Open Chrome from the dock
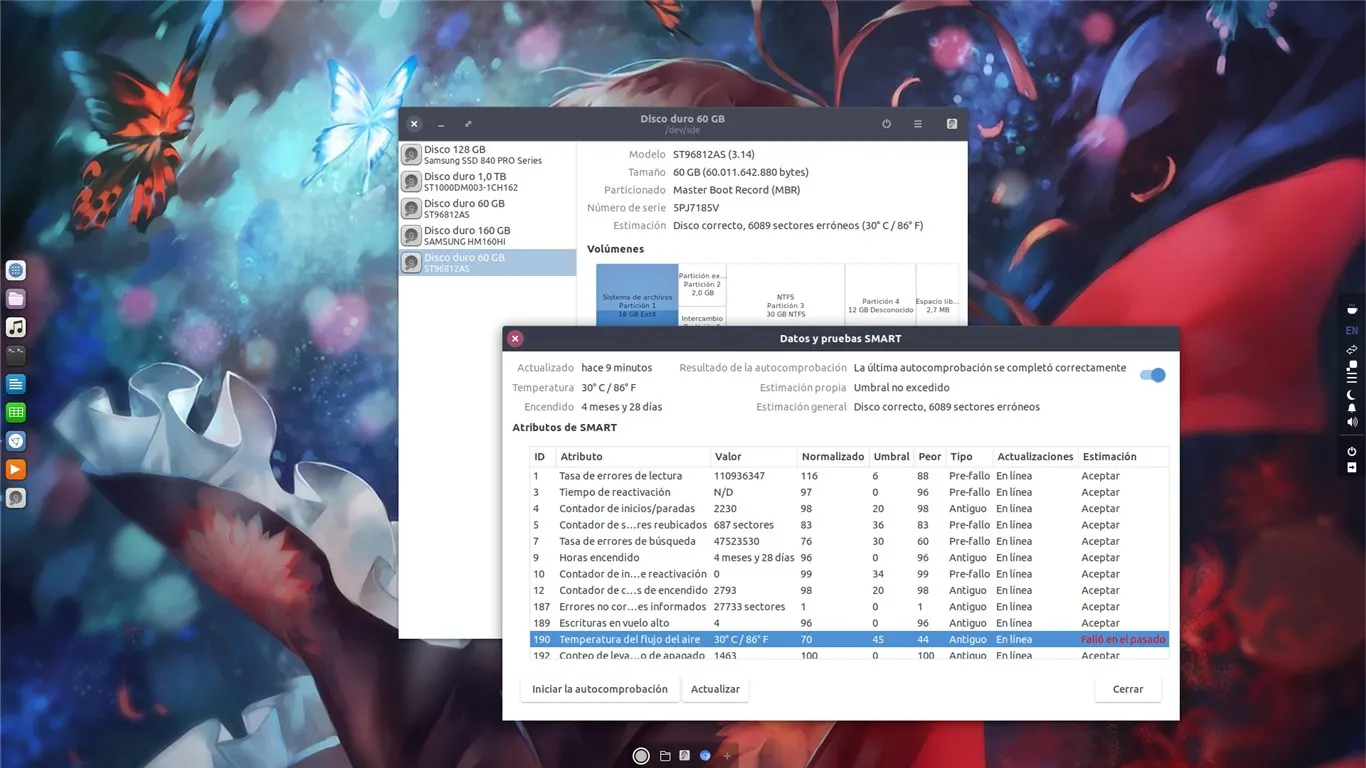The height and width of the screenshot is (768, 1366). click(x=15, y=440)
